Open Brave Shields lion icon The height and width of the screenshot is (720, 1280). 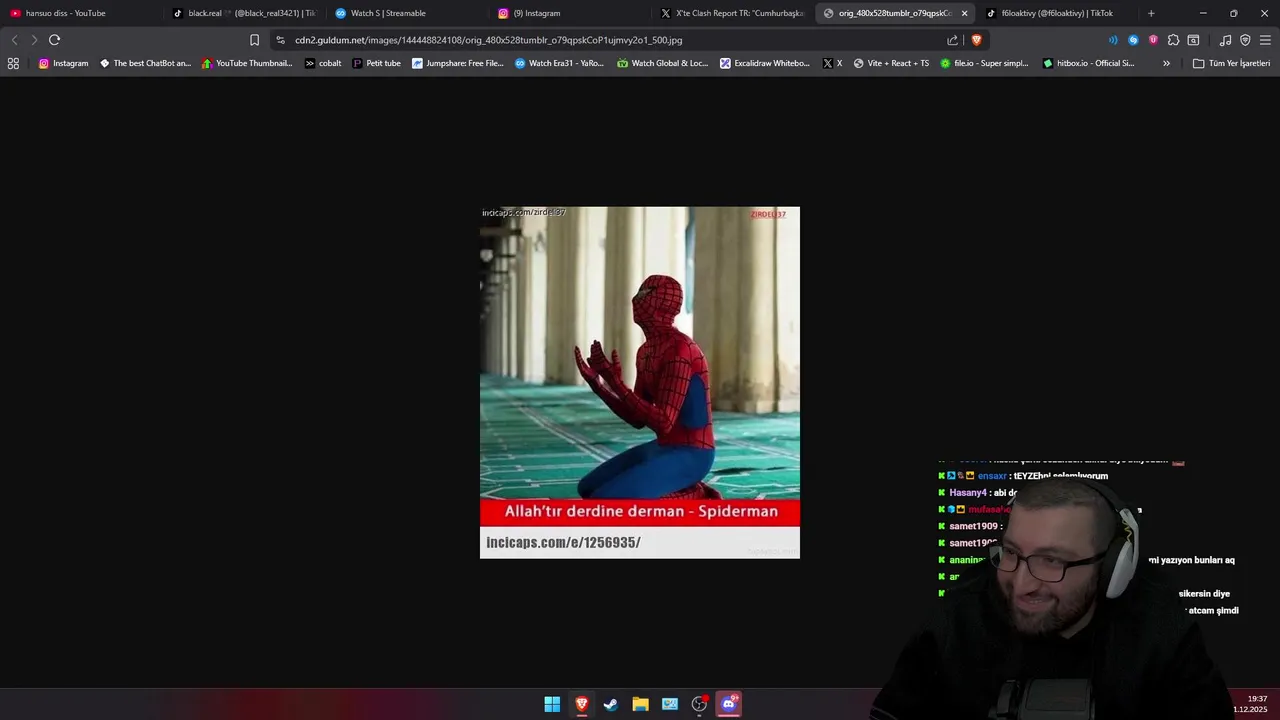click(976, 40)
